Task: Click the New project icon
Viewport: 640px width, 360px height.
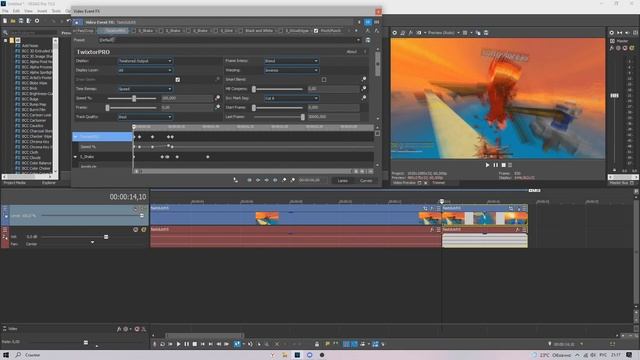Action: [5, 20]
